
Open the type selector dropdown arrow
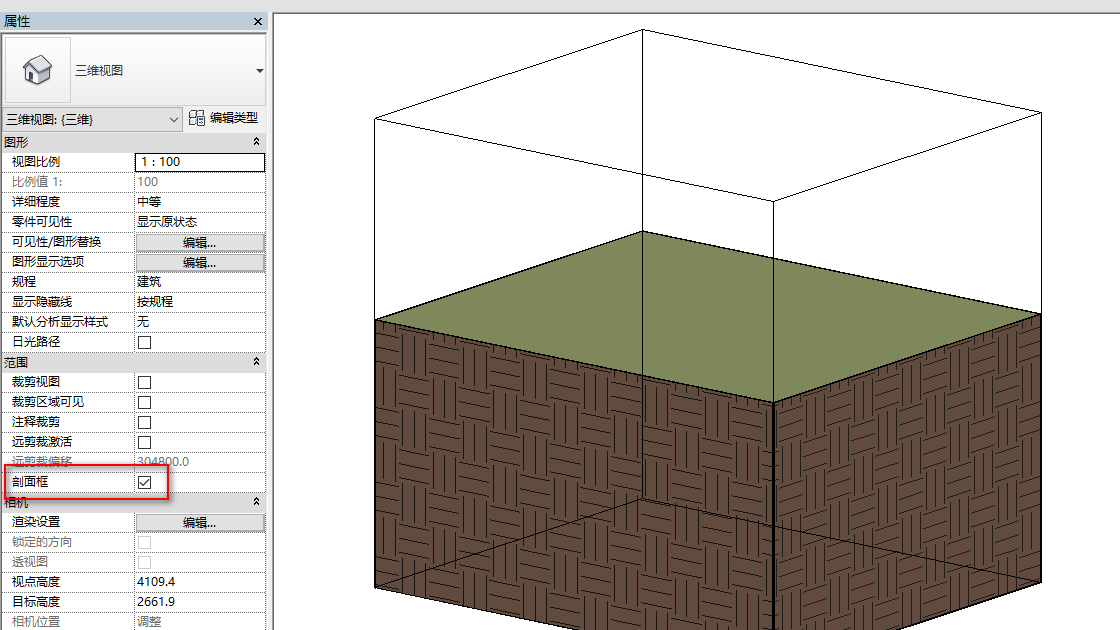coord(259,71)
